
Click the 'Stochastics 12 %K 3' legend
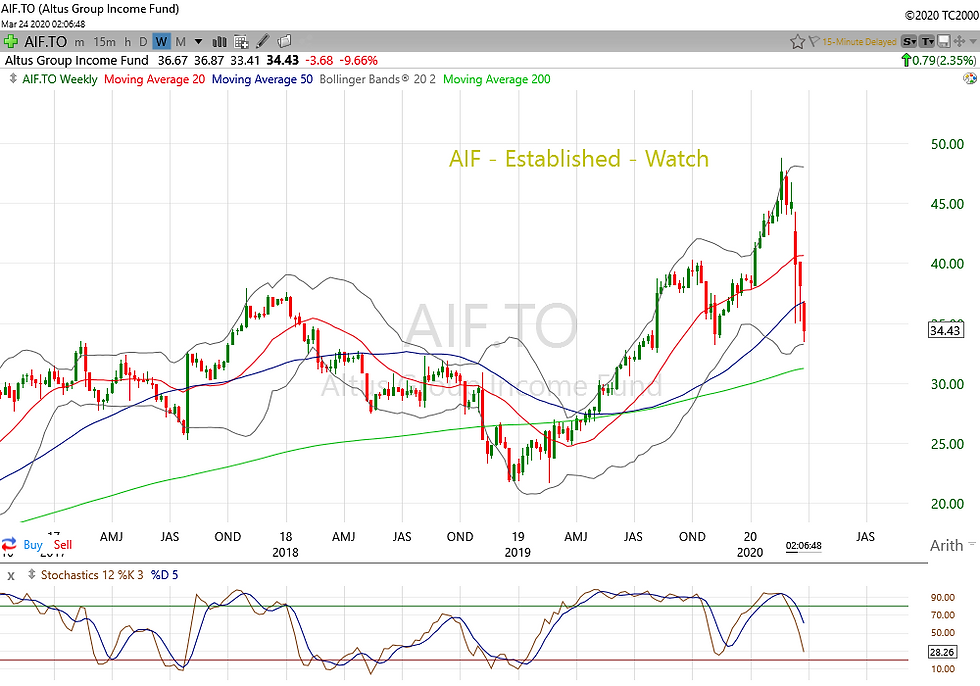(94, 575)
